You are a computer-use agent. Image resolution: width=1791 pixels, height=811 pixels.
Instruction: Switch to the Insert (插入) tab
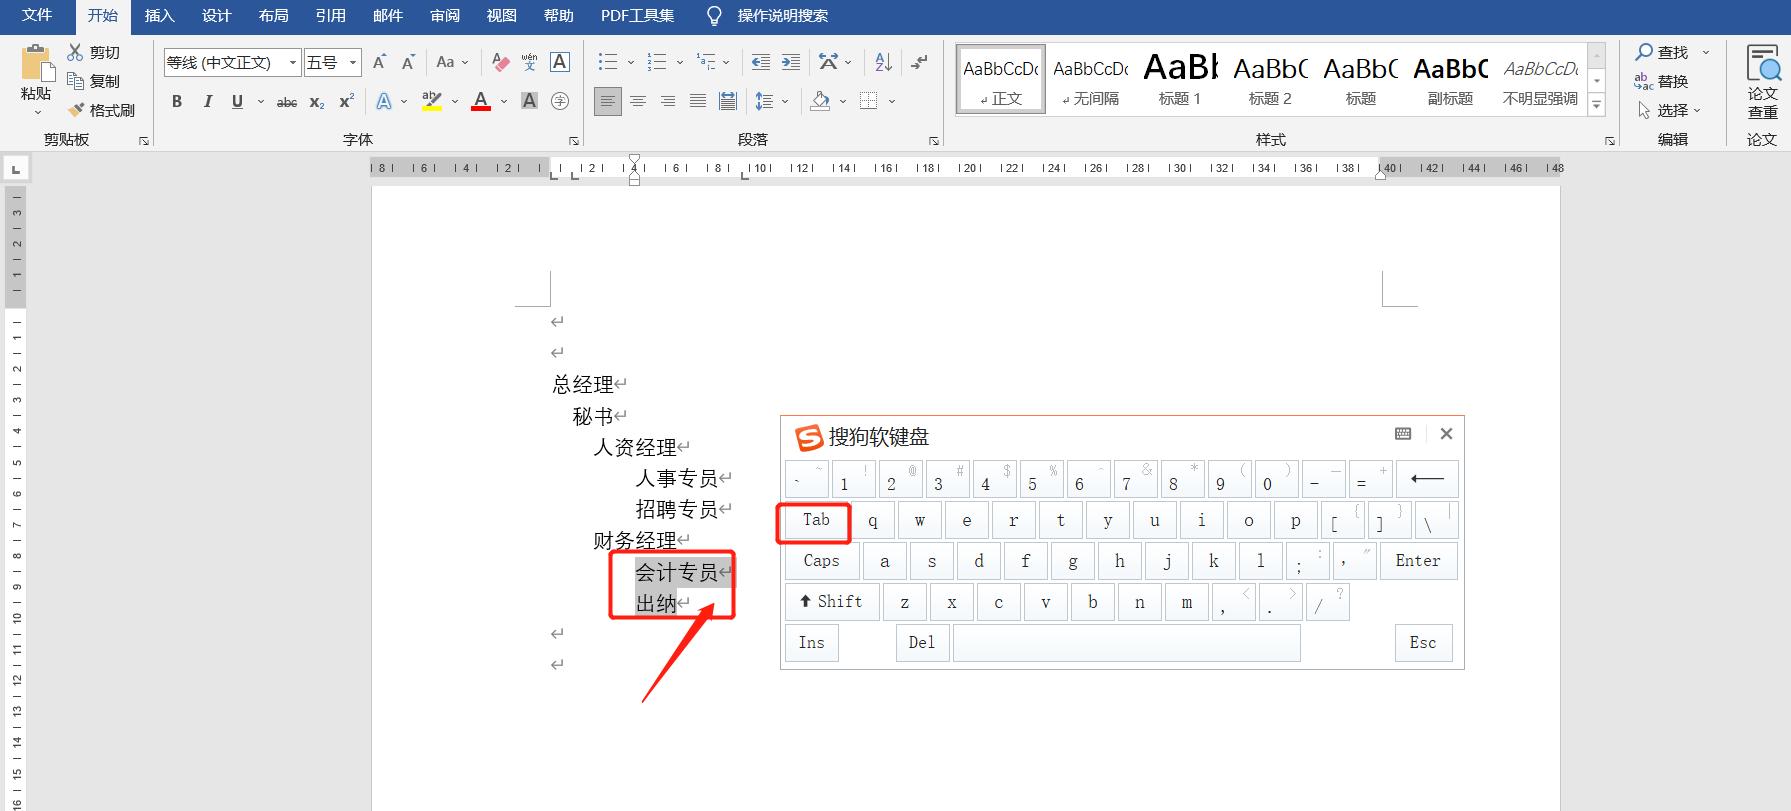click(x=159, y=16)
